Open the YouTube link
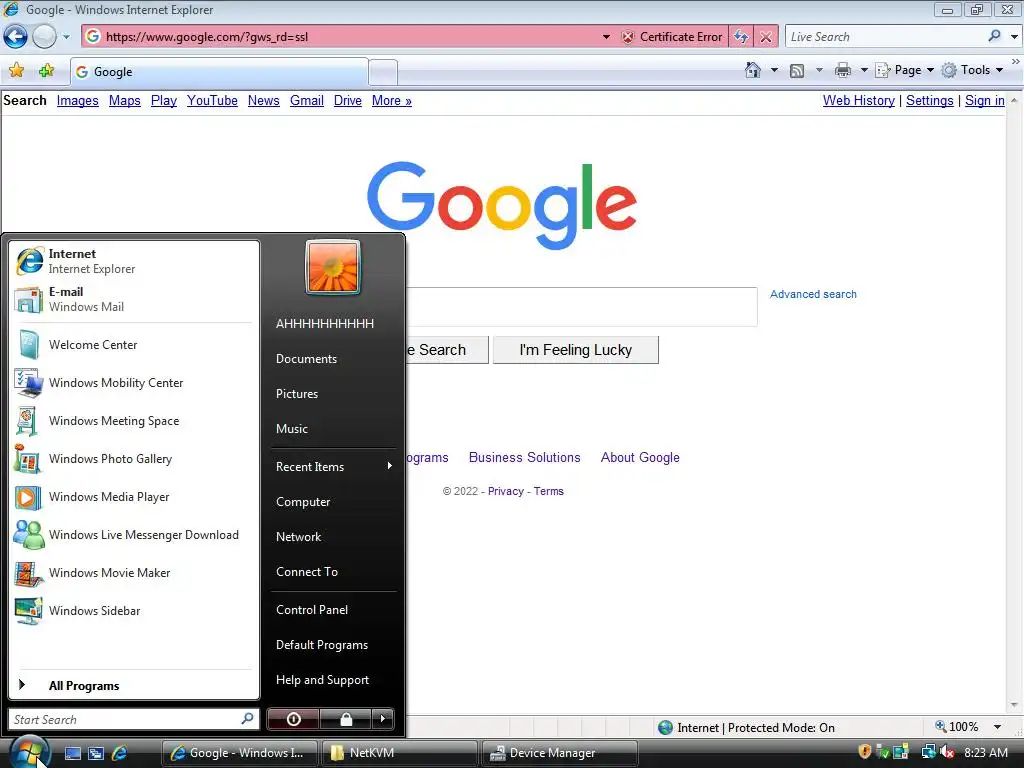Viewport: 1024px width, 768px height. pos(212,101)
